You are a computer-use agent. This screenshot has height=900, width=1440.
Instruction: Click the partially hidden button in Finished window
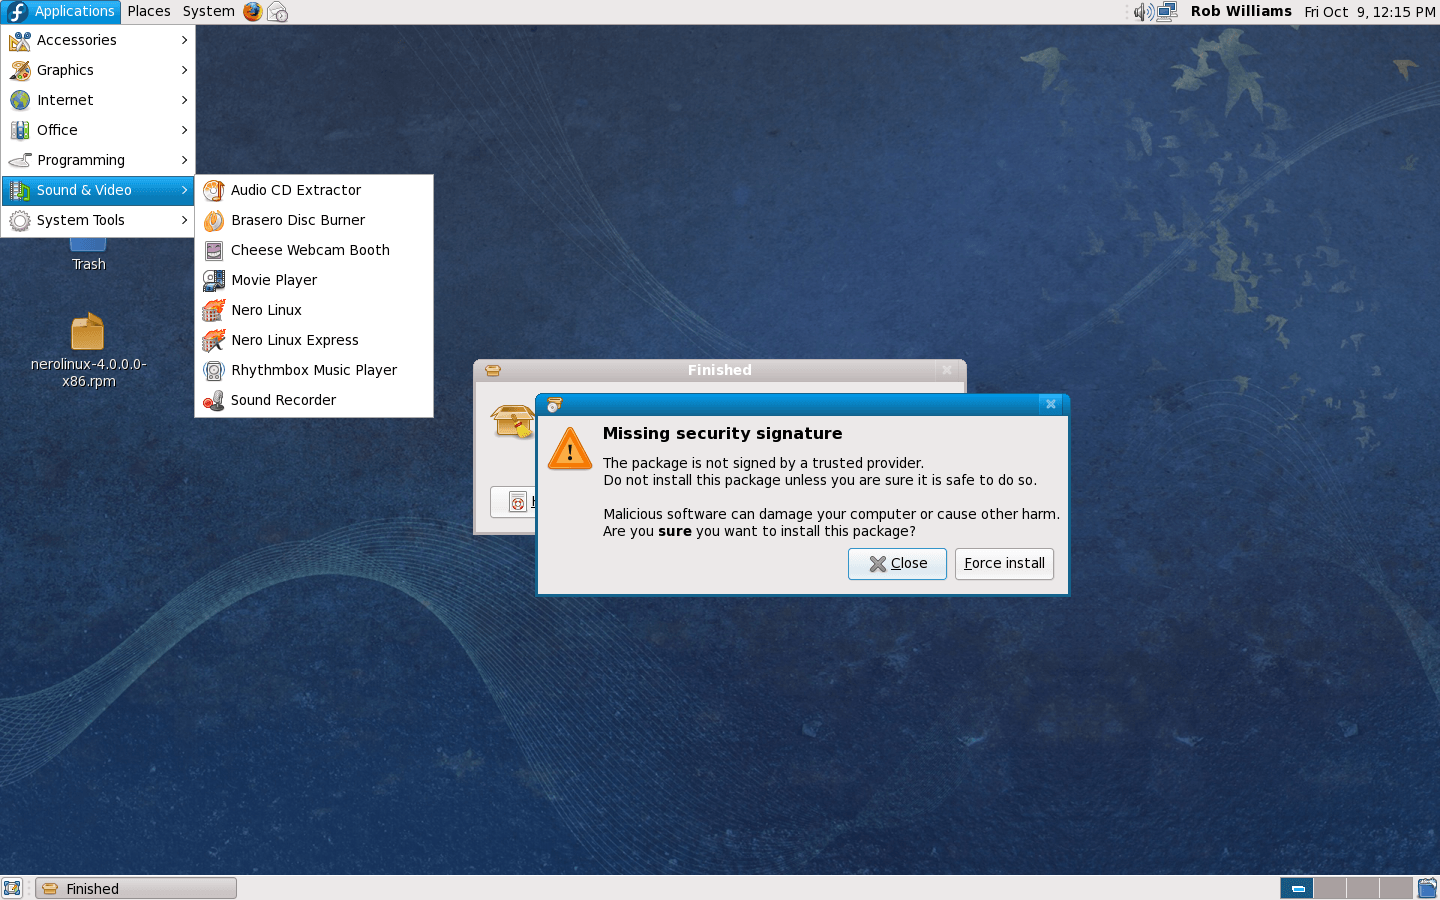coord(513,502)
